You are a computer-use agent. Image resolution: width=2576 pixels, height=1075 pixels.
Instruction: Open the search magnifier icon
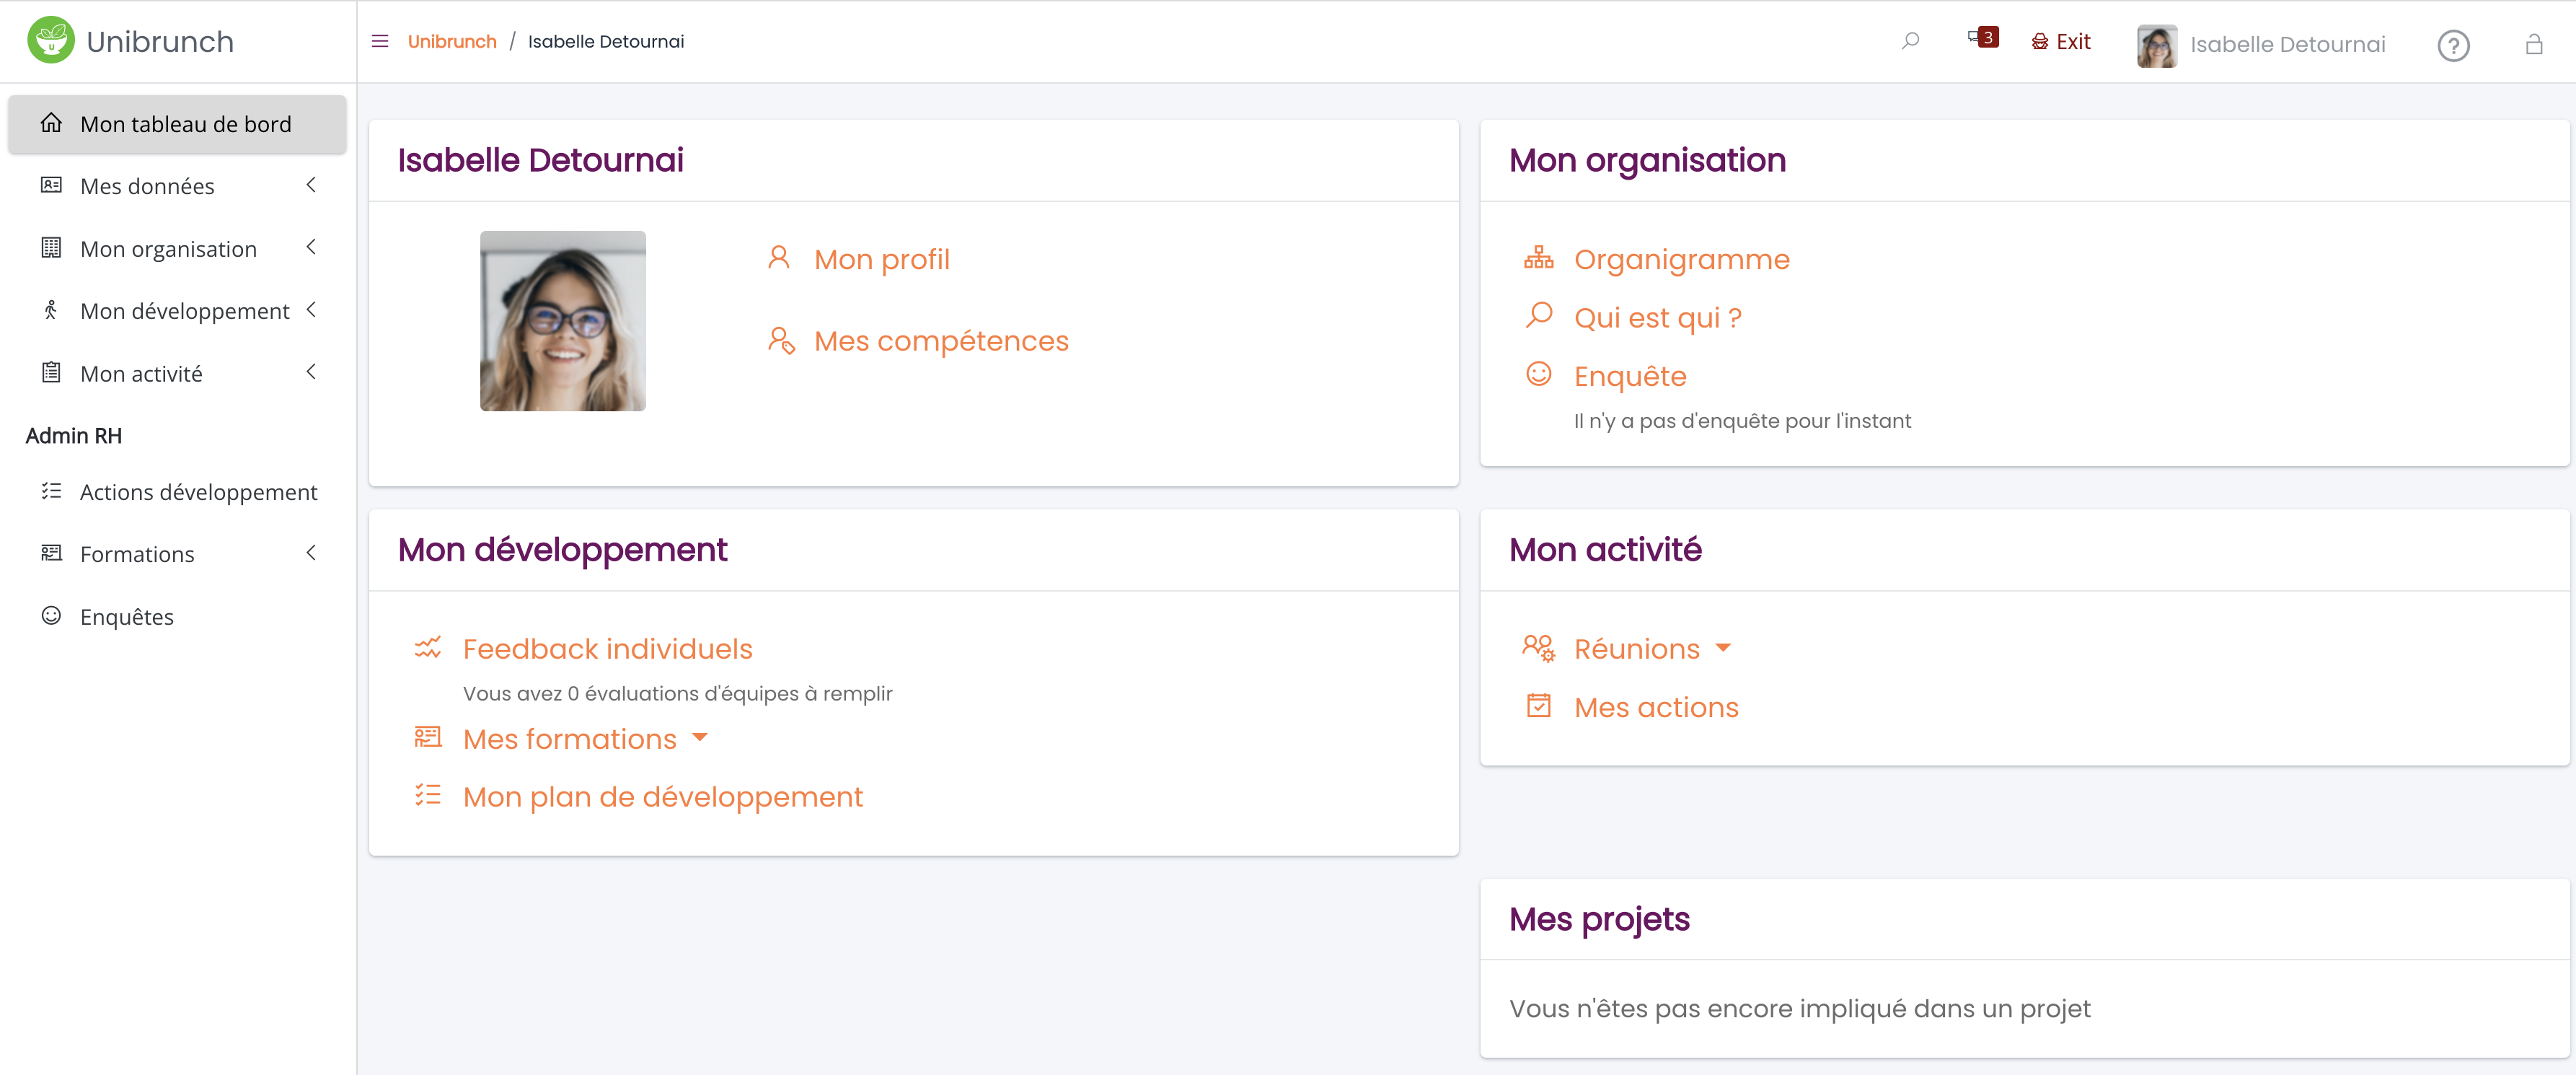(1910, 41)
